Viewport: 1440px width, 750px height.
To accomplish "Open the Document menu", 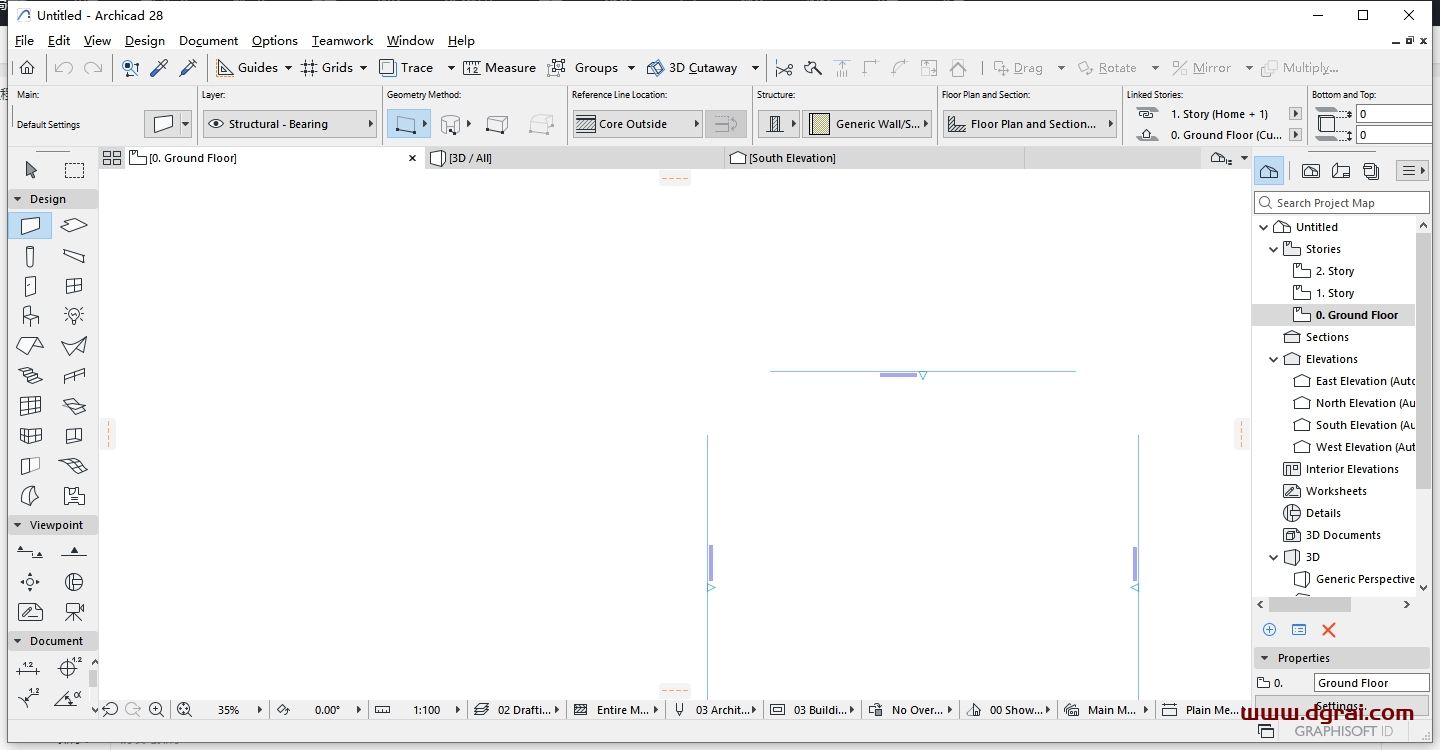I will [x=208, y=41].
